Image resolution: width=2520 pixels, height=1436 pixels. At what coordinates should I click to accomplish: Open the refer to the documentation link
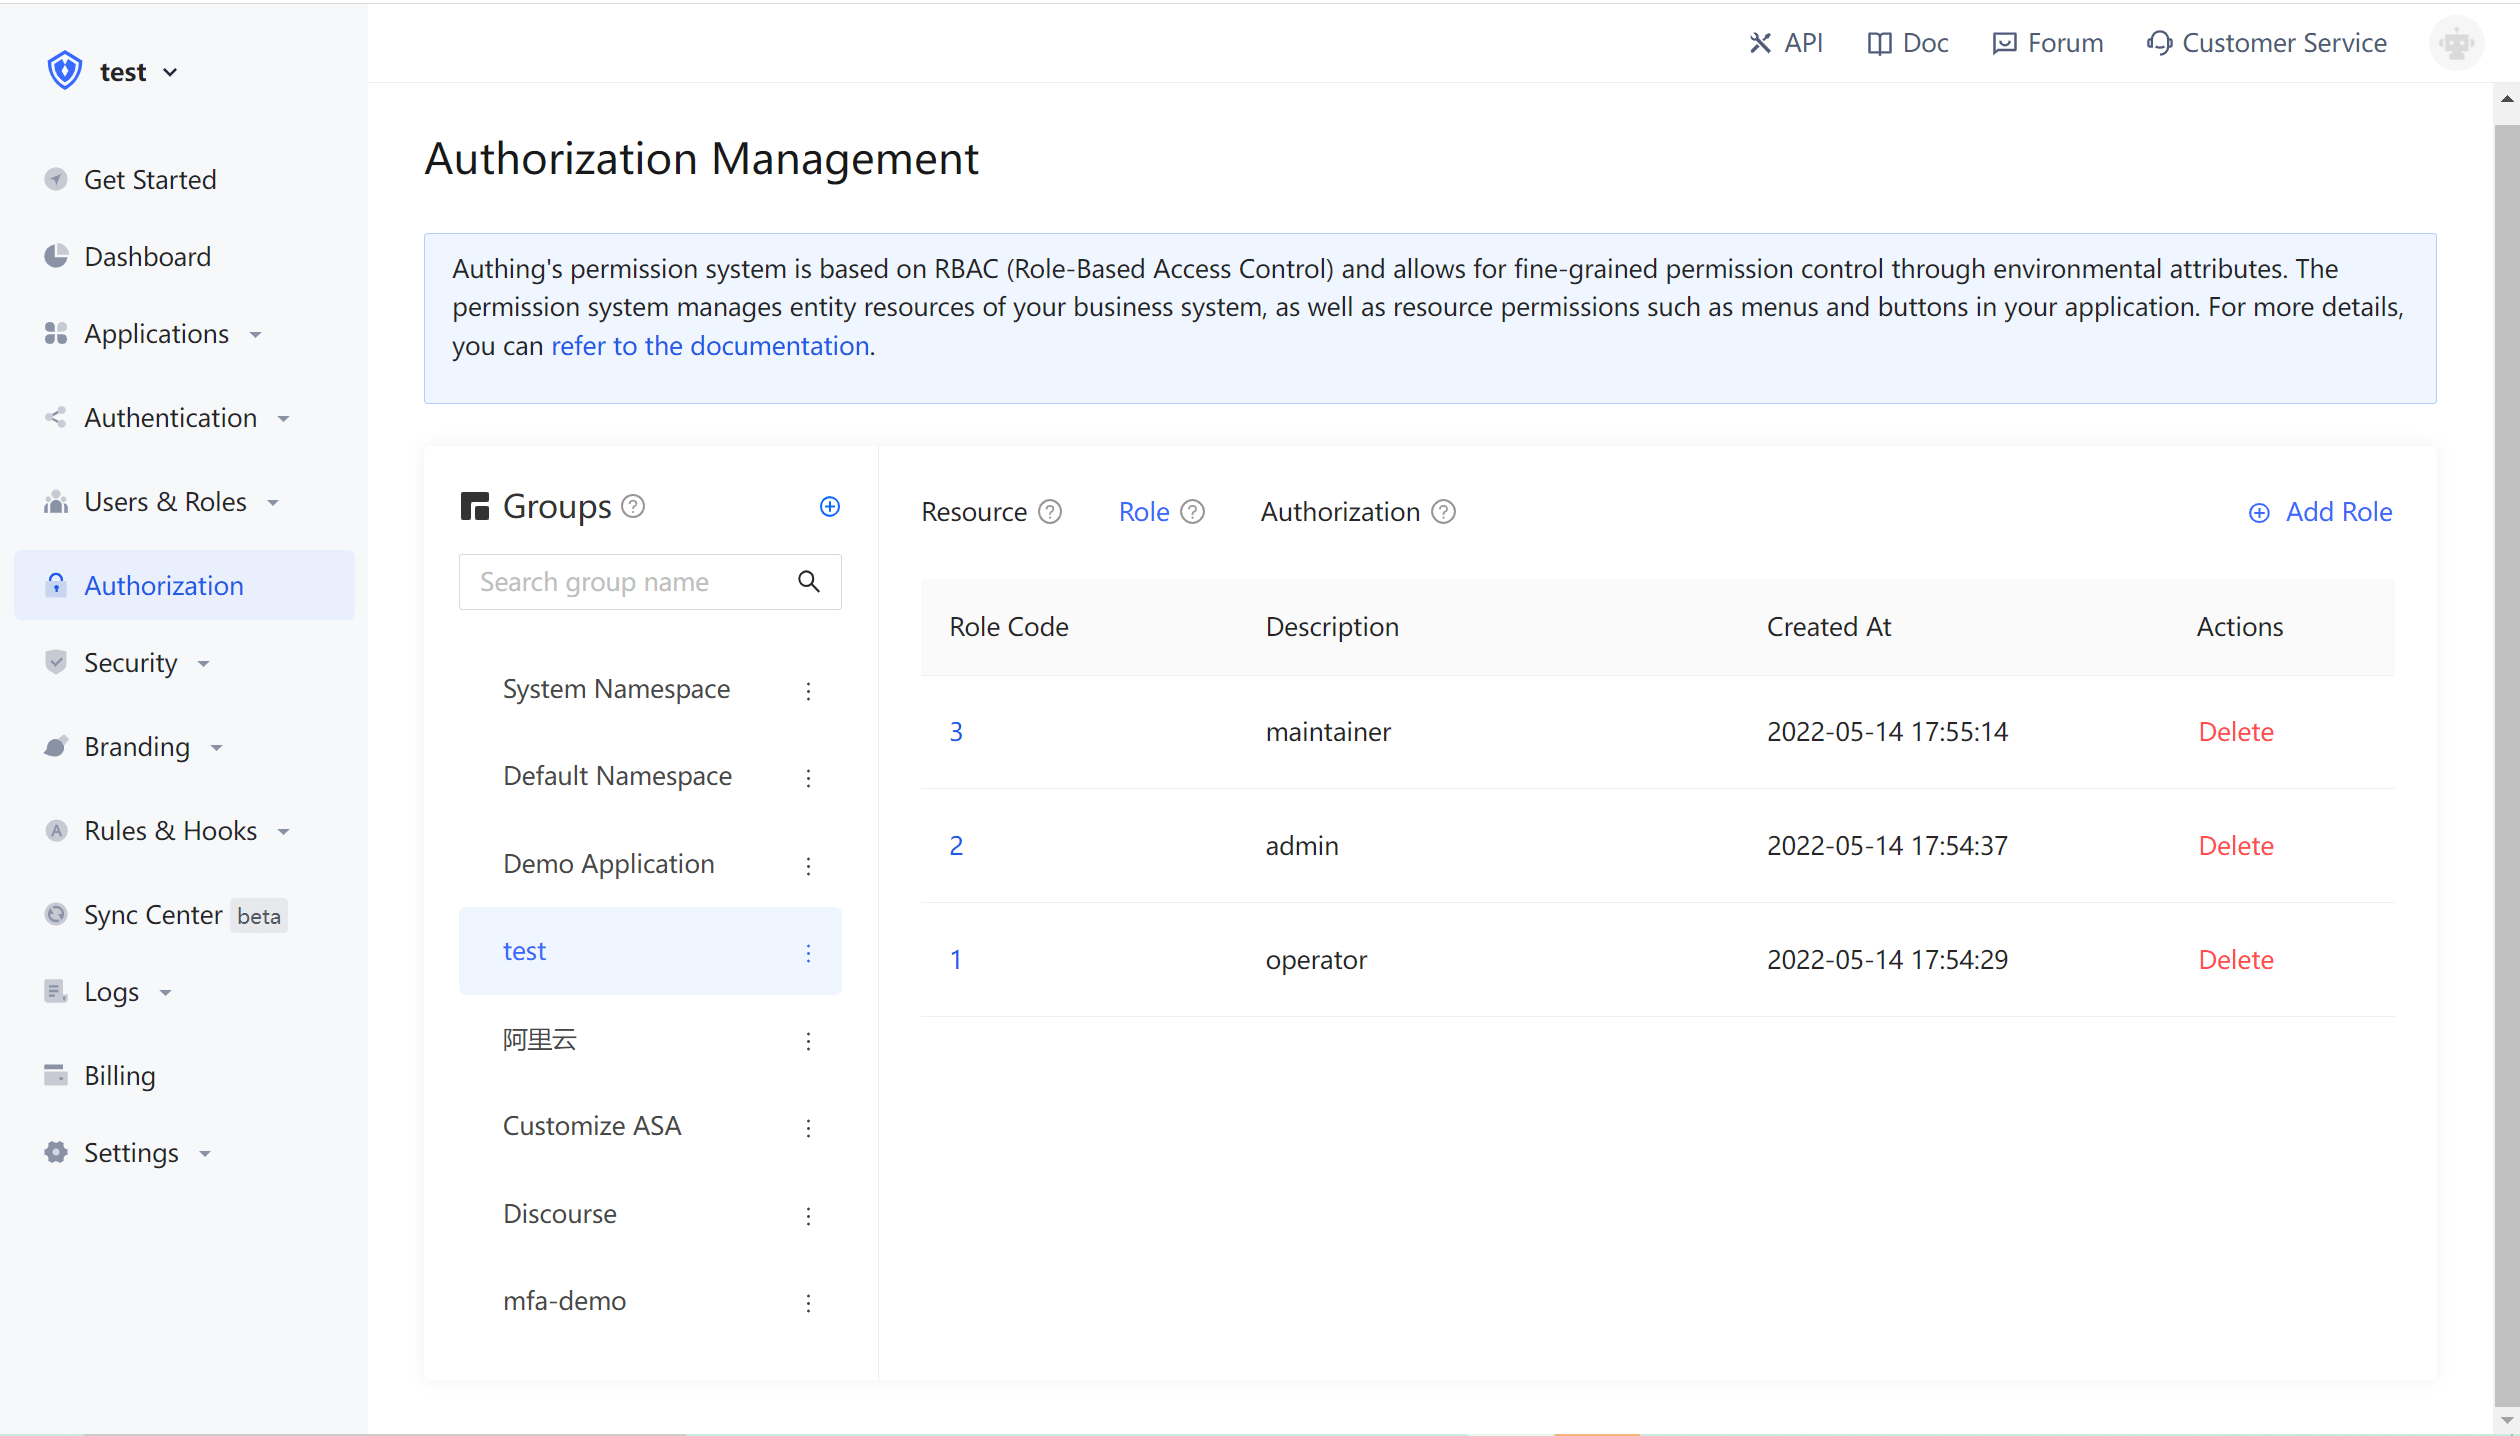pos(710,345)
